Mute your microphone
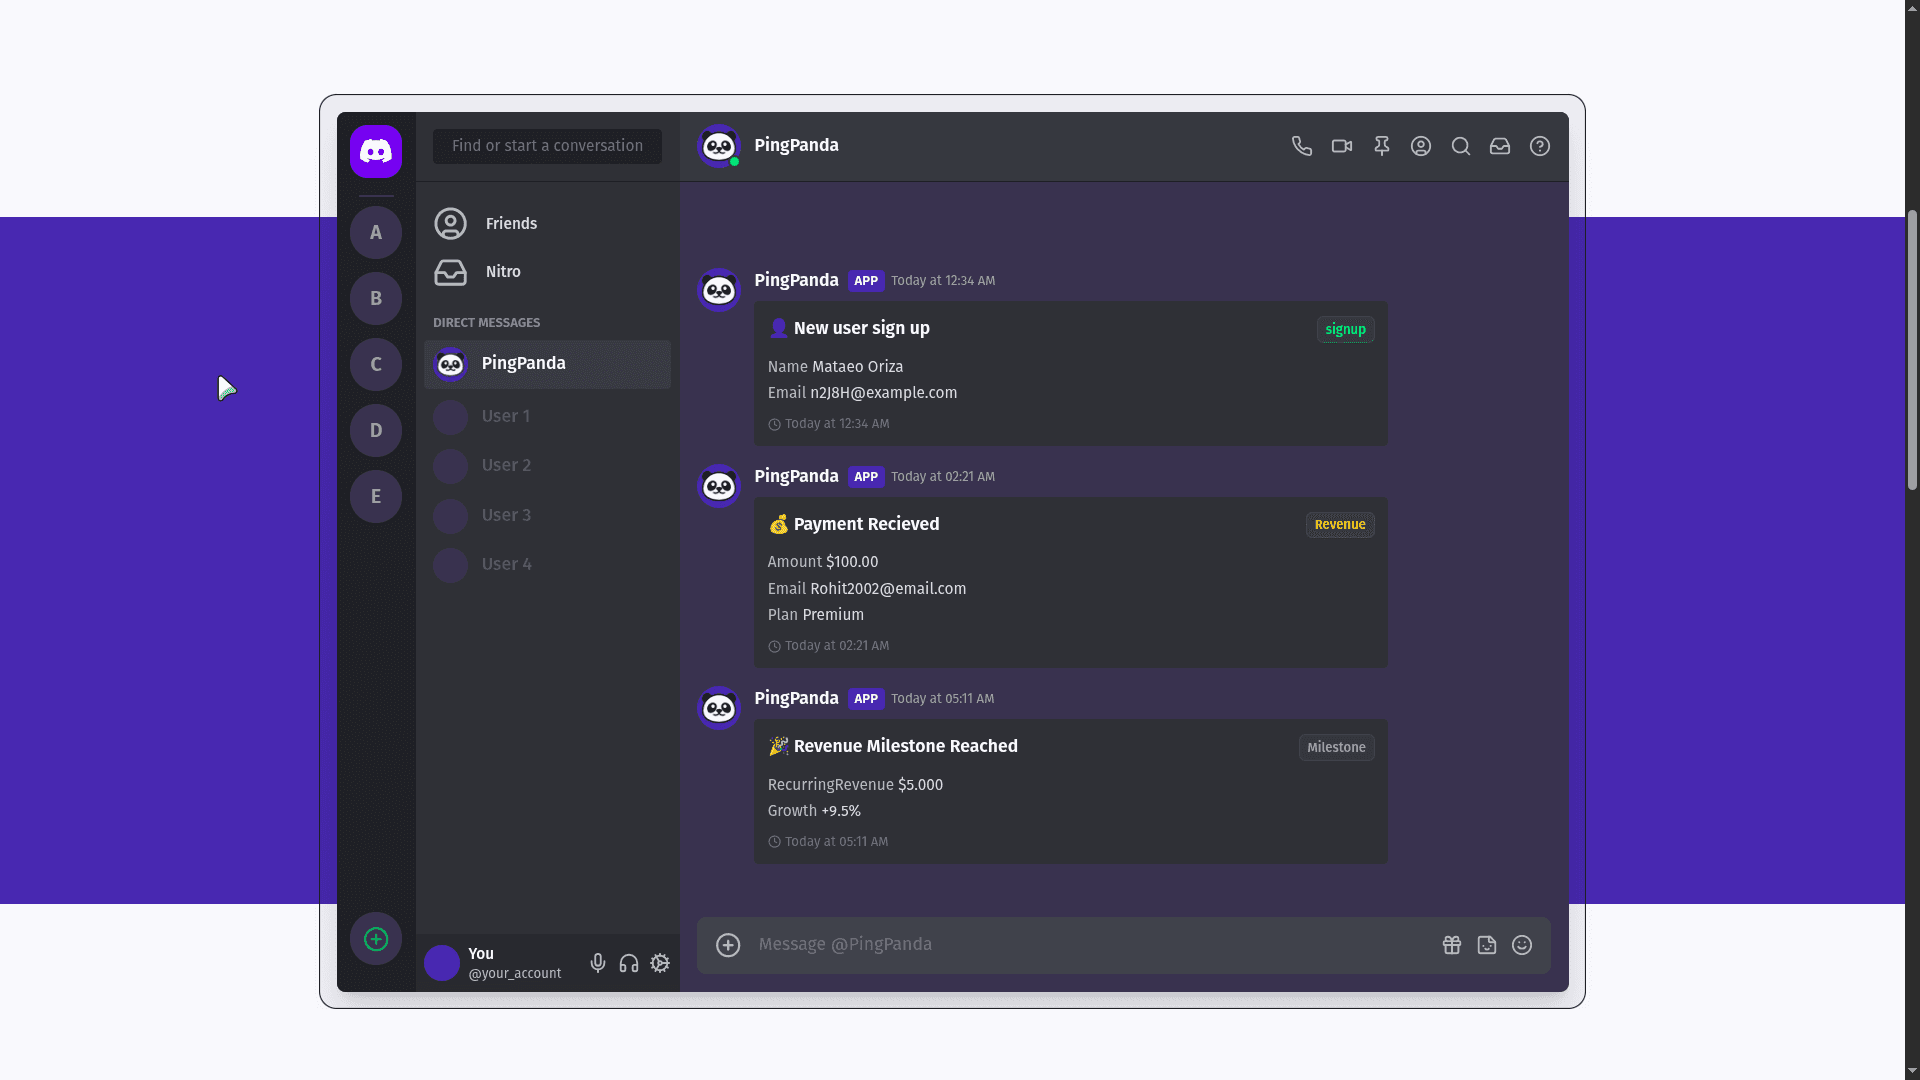The width and height of the screenshot is (1920, 1080). [598, 963]
